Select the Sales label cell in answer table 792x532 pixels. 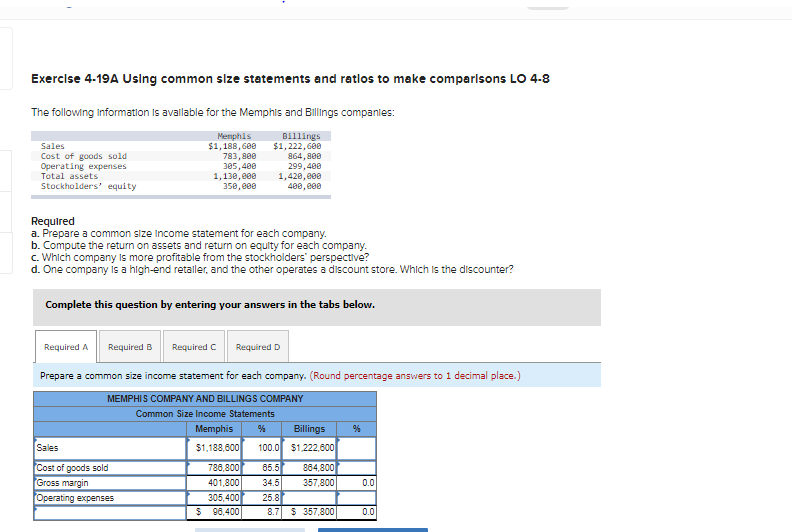point(110,448)
